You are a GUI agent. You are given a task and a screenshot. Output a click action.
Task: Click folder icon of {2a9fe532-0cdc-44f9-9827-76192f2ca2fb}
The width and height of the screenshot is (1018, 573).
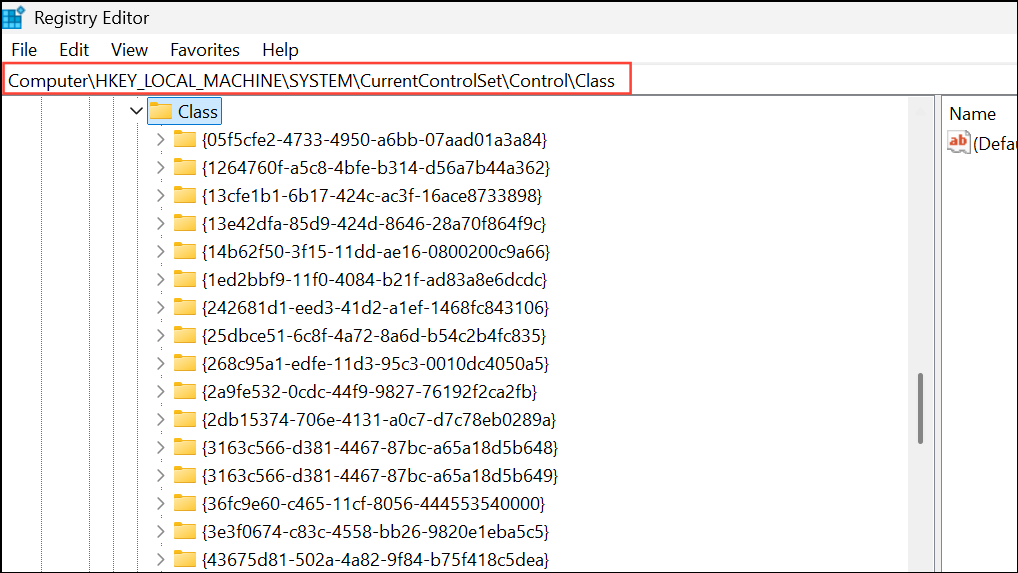pos(185,391)
